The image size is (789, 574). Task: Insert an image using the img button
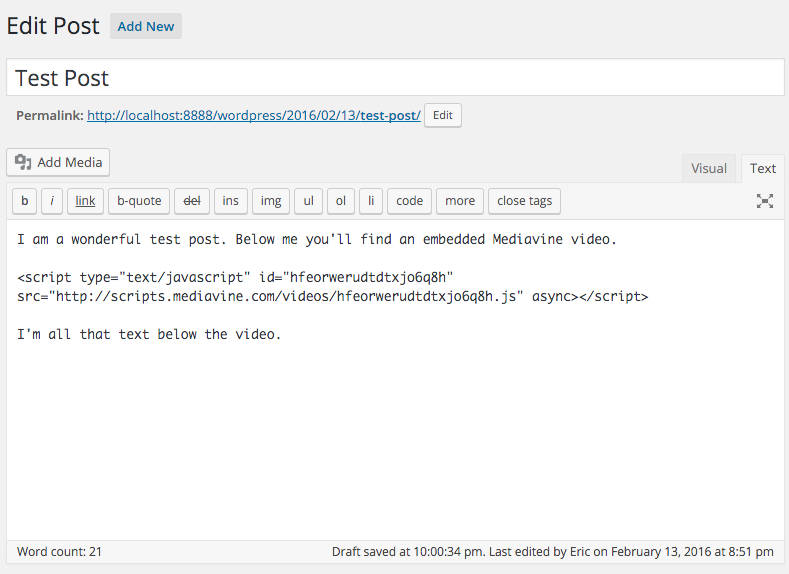pos(270,201)
